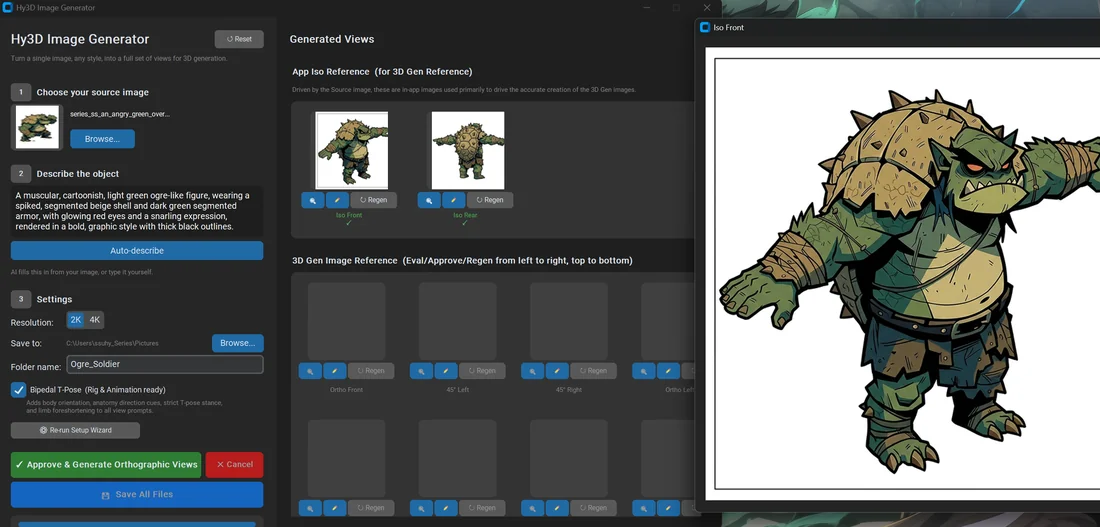Click Regen in slot directly below Ortho Front
1100x527 pixels.
[x=370, y=507]
